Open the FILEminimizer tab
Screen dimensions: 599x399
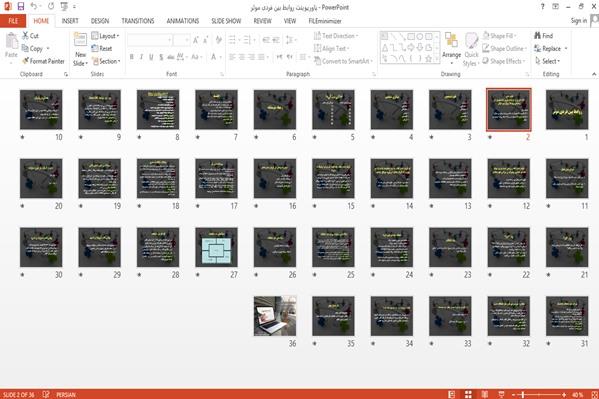[325, 21]
